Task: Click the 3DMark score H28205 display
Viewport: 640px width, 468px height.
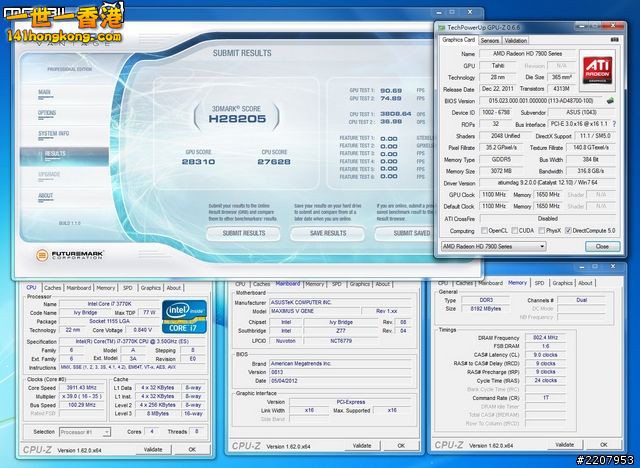Action: (x=237, y=121)
